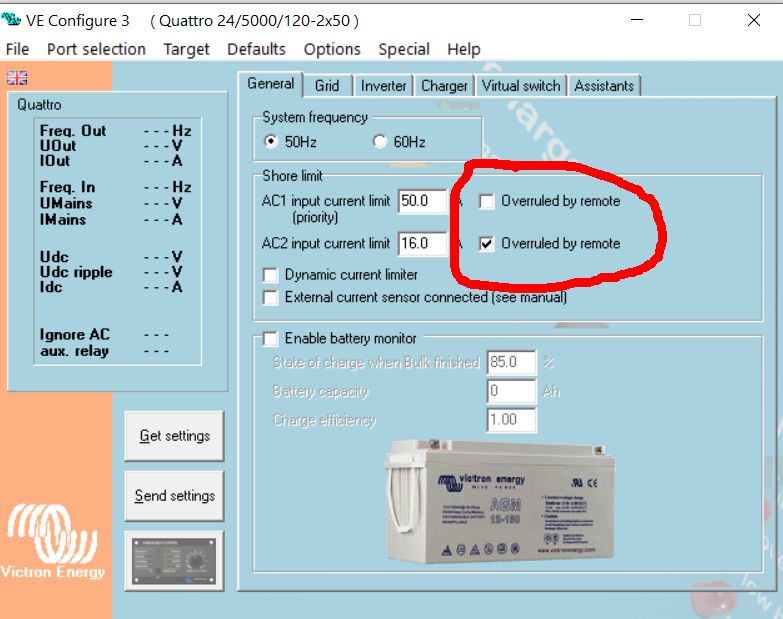Image resolution: width=783 pixels, height=619 pixels.
Task: Click the VE Configure app icon in title bar
Action: [11, 20]
